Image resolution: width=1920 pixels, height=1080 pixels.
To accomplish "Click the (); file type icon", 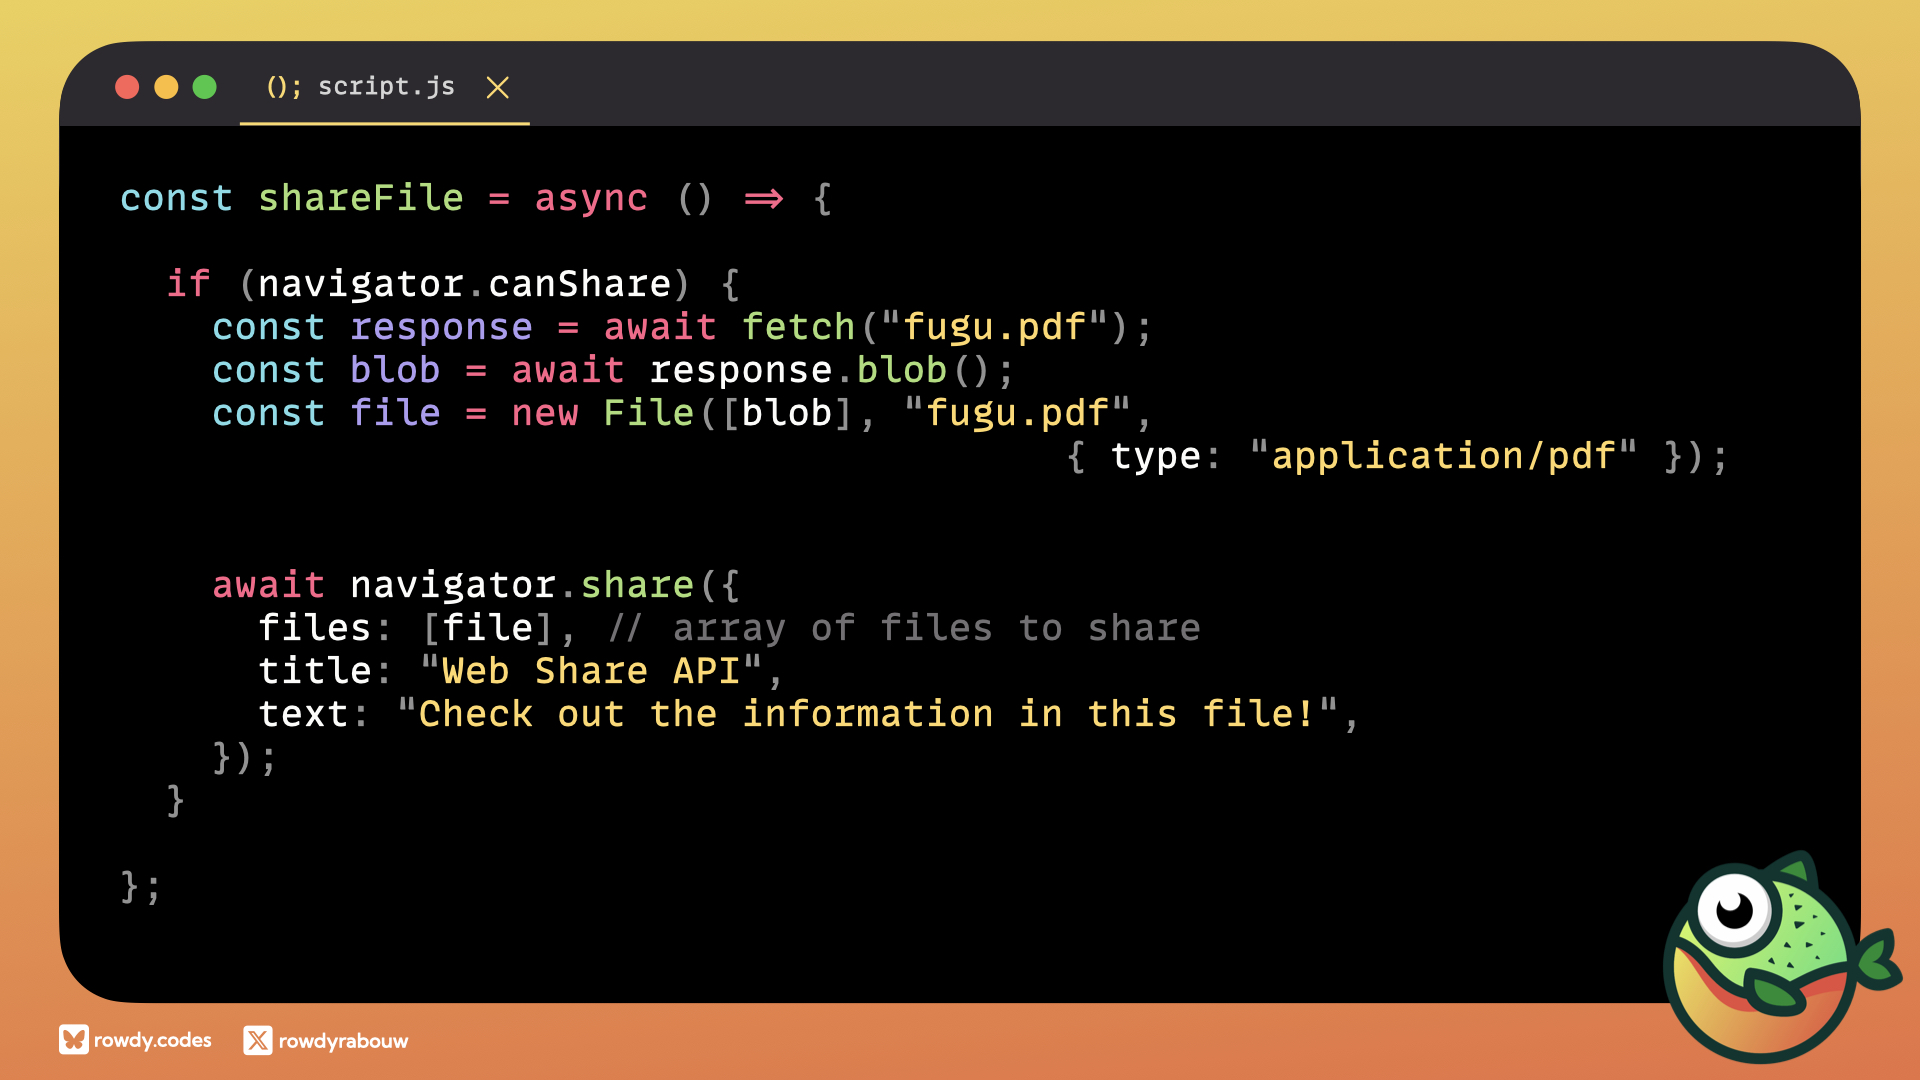I will click(283, 87).
